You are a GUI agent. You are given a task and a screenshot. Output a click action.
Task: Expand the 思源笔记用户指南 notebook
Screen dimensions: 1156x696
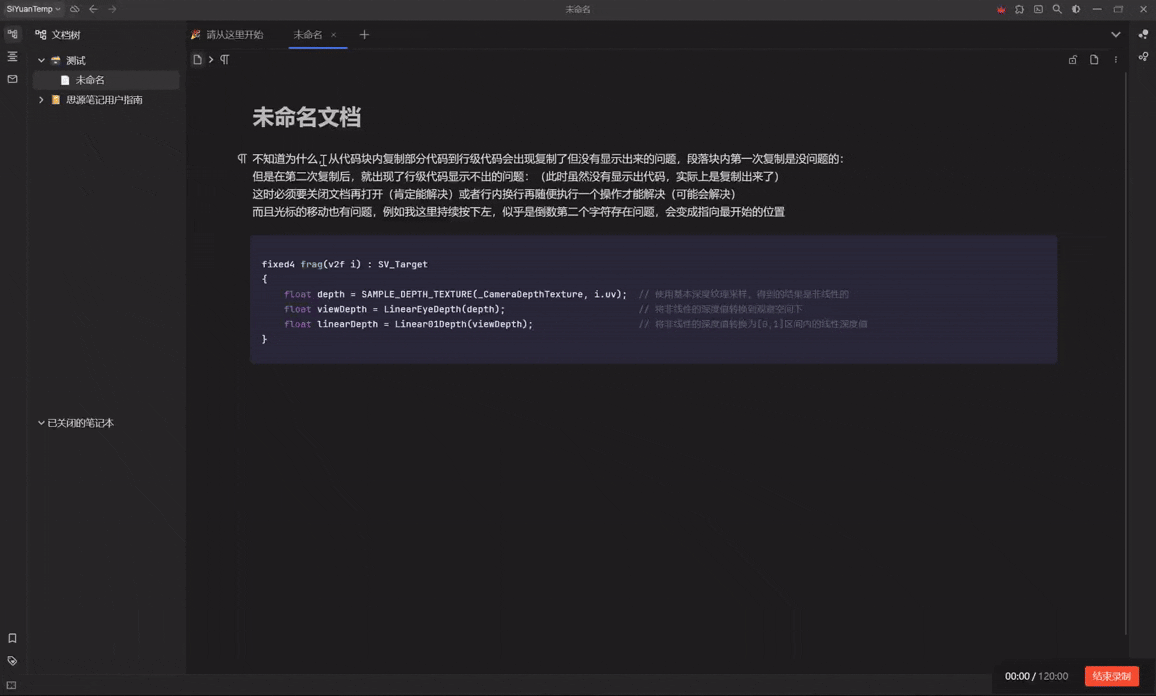pyautogui.click(x=41, y=99)
